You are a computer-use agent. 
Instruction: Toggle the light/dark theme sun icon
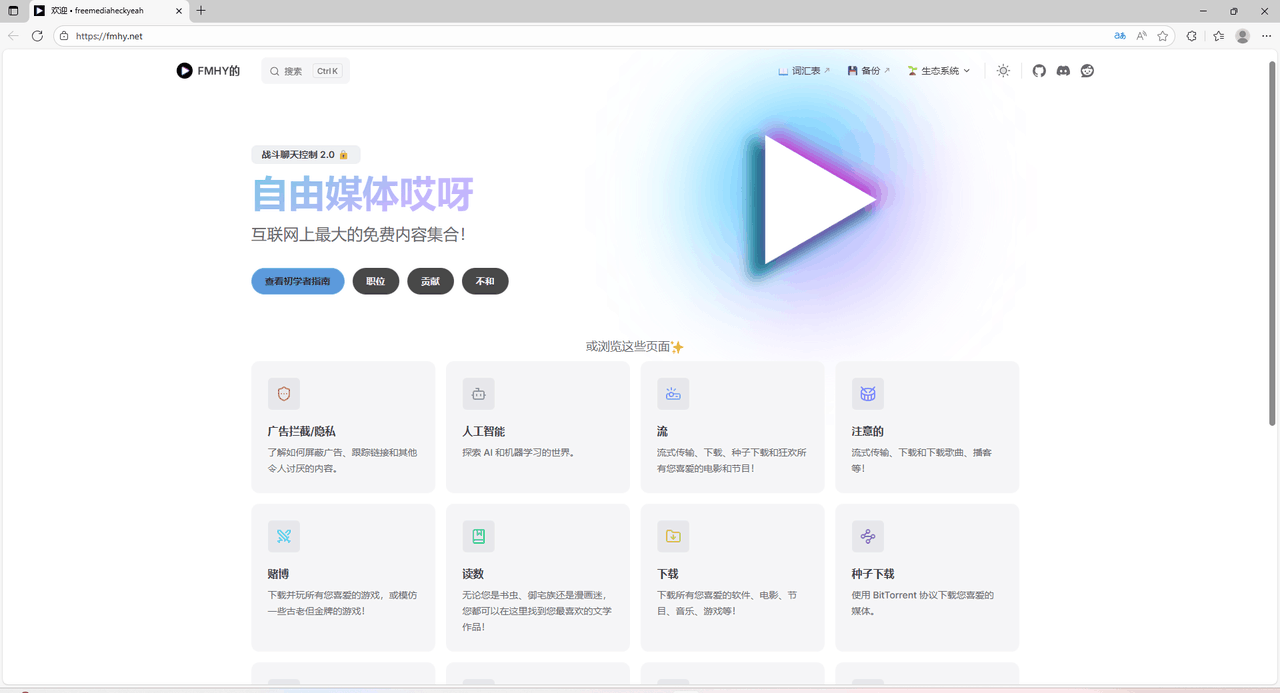click(1003, 71)
